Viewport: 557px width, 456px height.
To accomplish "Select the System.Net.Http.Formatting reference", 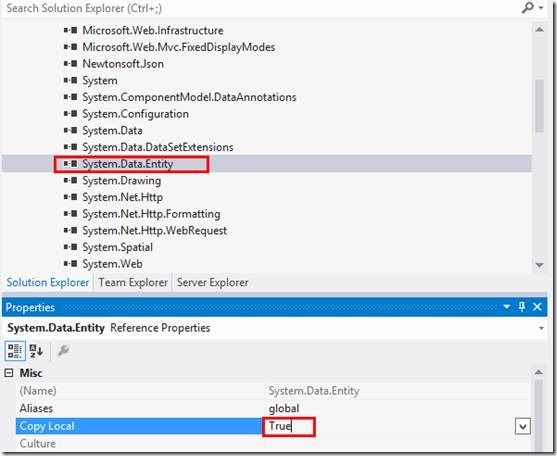I will (x=151, y=214).
